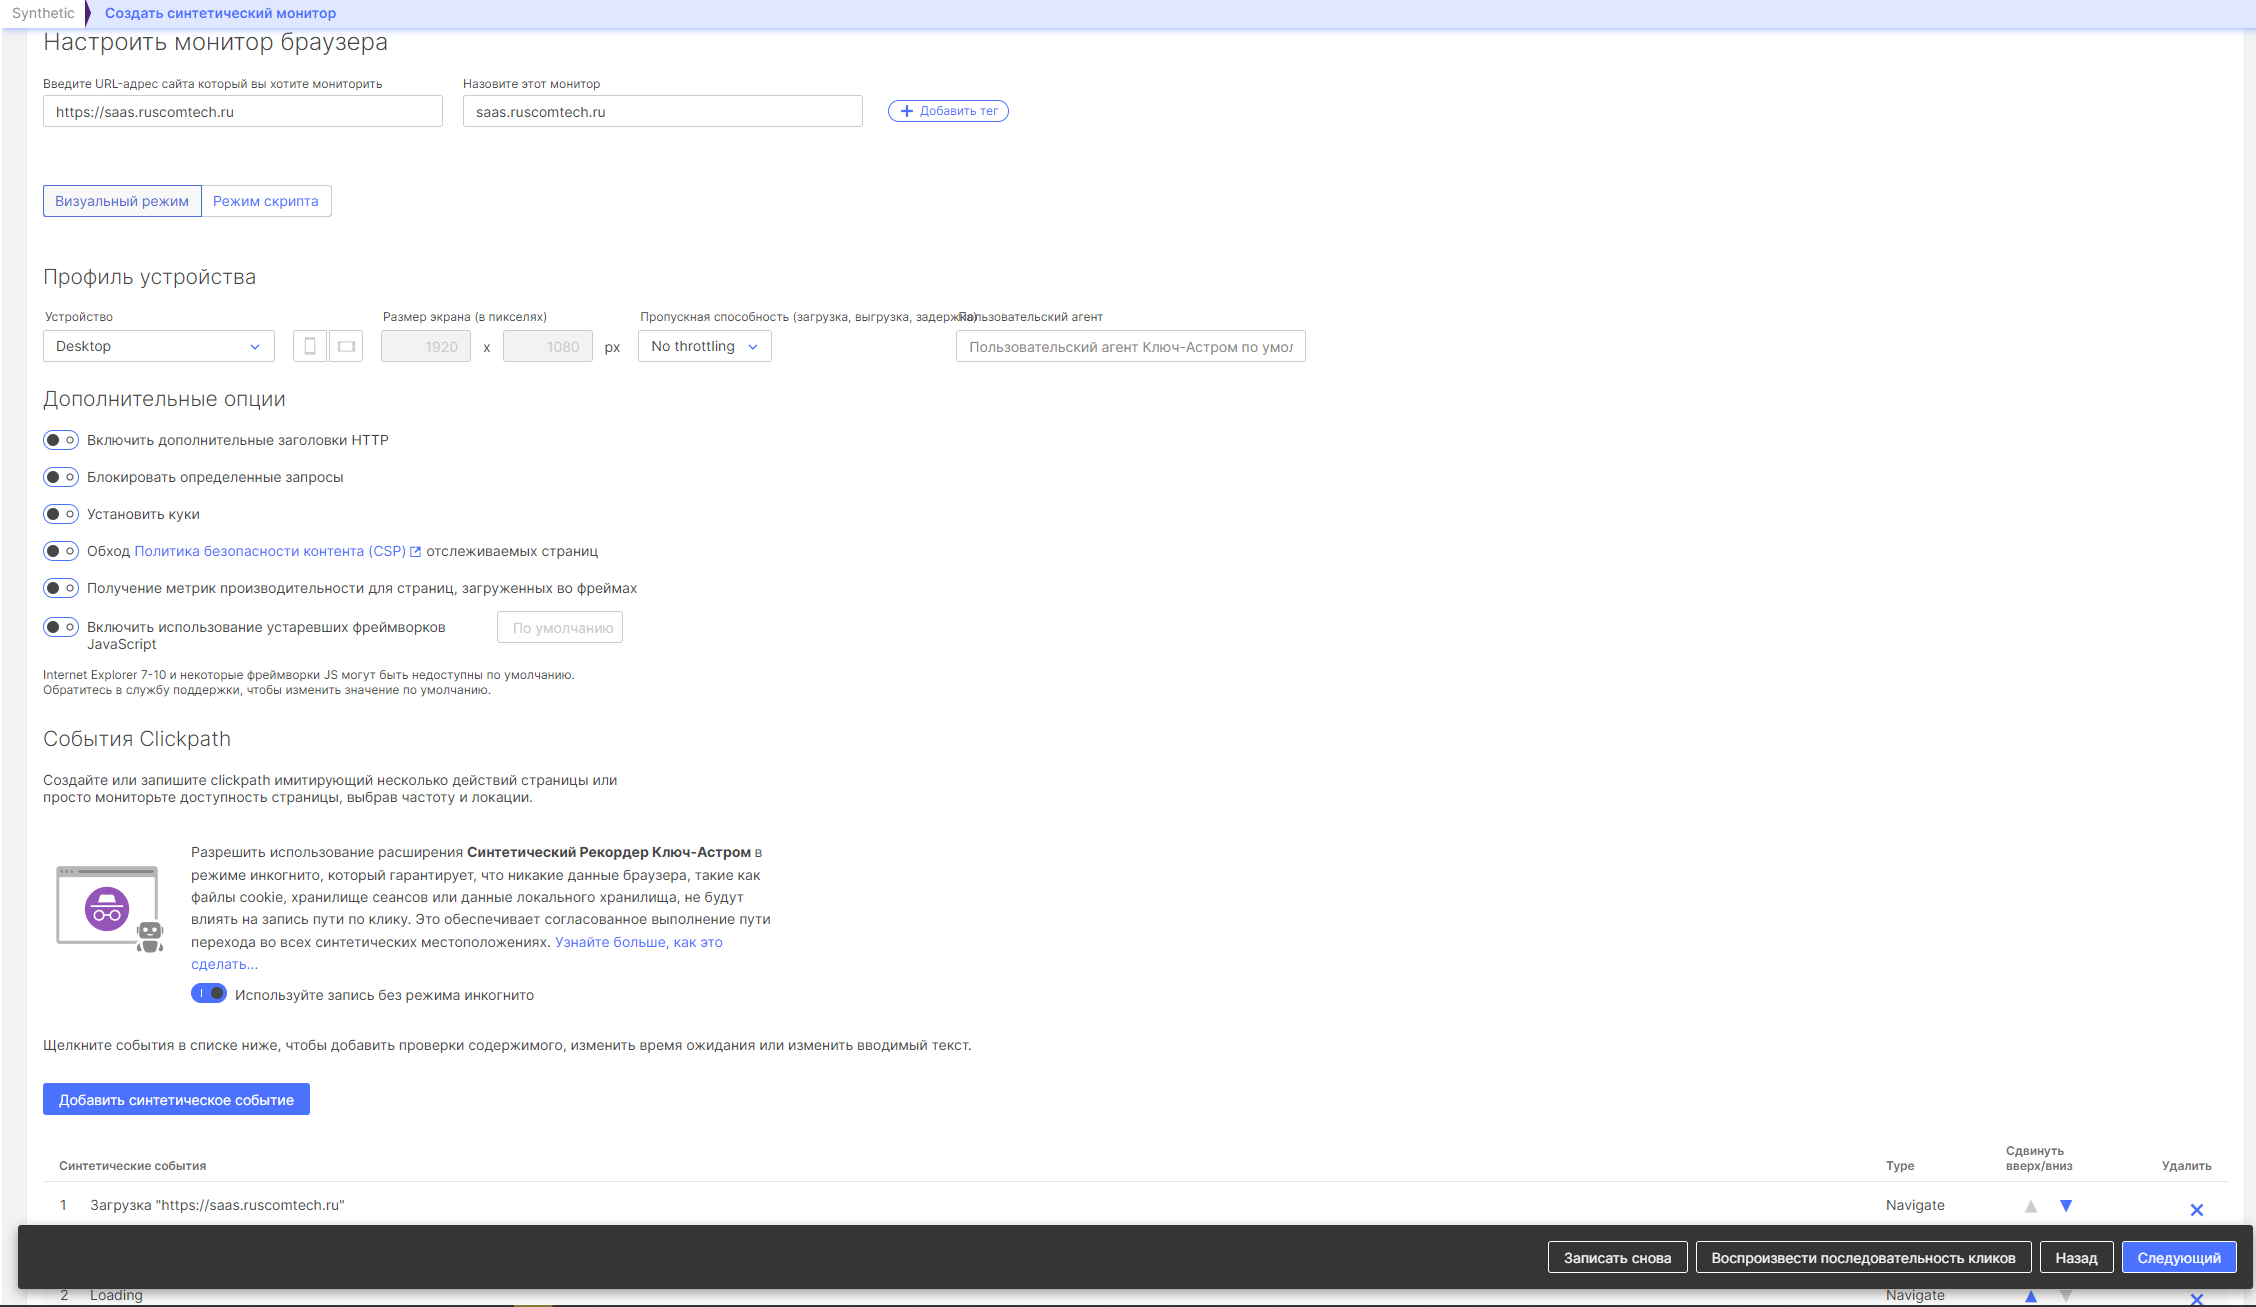2256x1307 pixels.
Task: Open the Desktop device dropdown
Action: (x=158, y=346)
